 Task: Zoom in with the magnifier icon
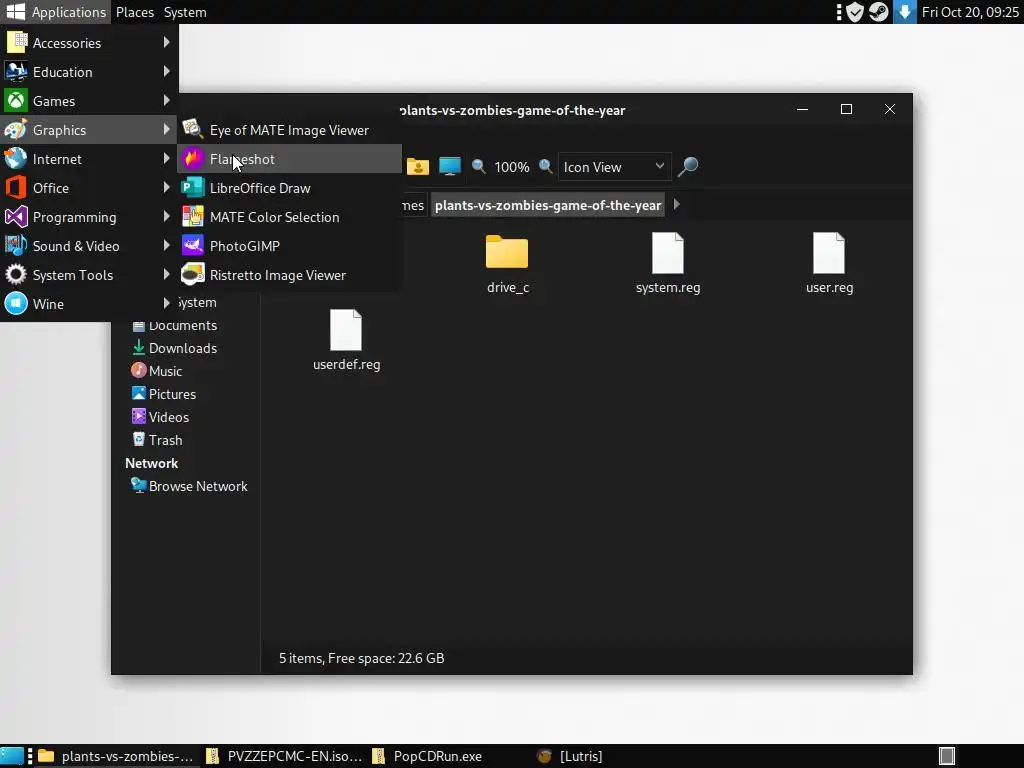coord(545,167)
